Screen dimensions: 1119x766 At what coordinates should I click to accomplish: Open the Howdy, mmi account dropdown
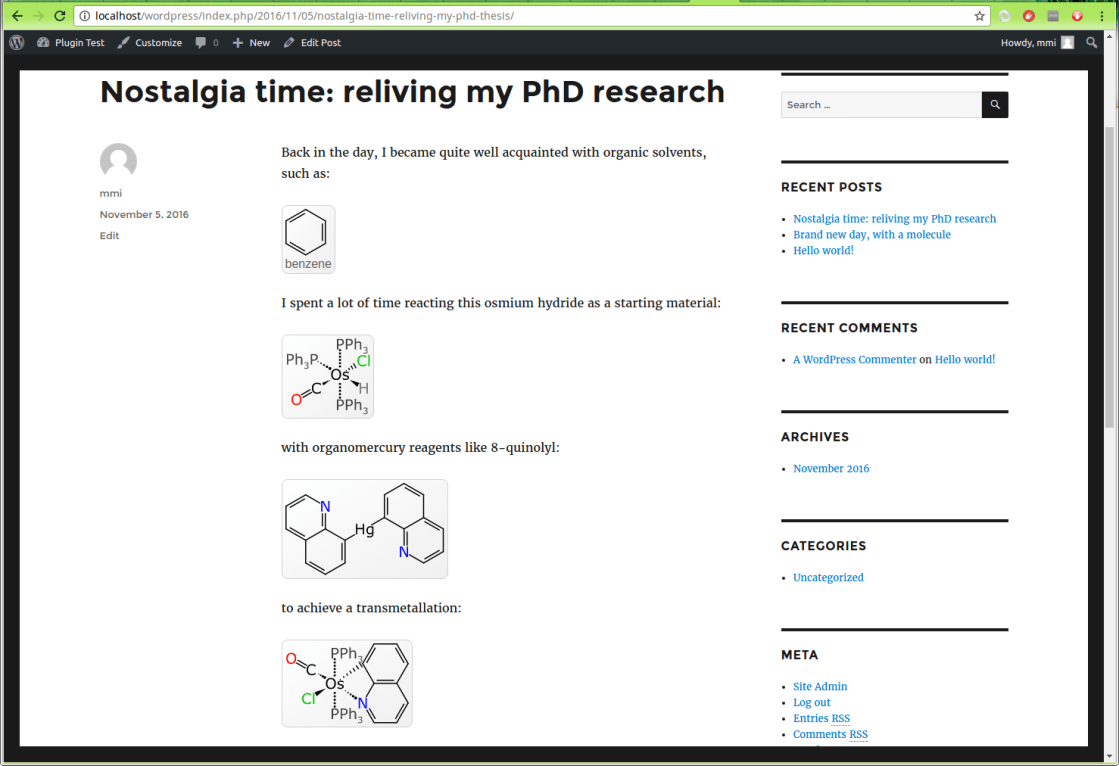click(1036, 43)
